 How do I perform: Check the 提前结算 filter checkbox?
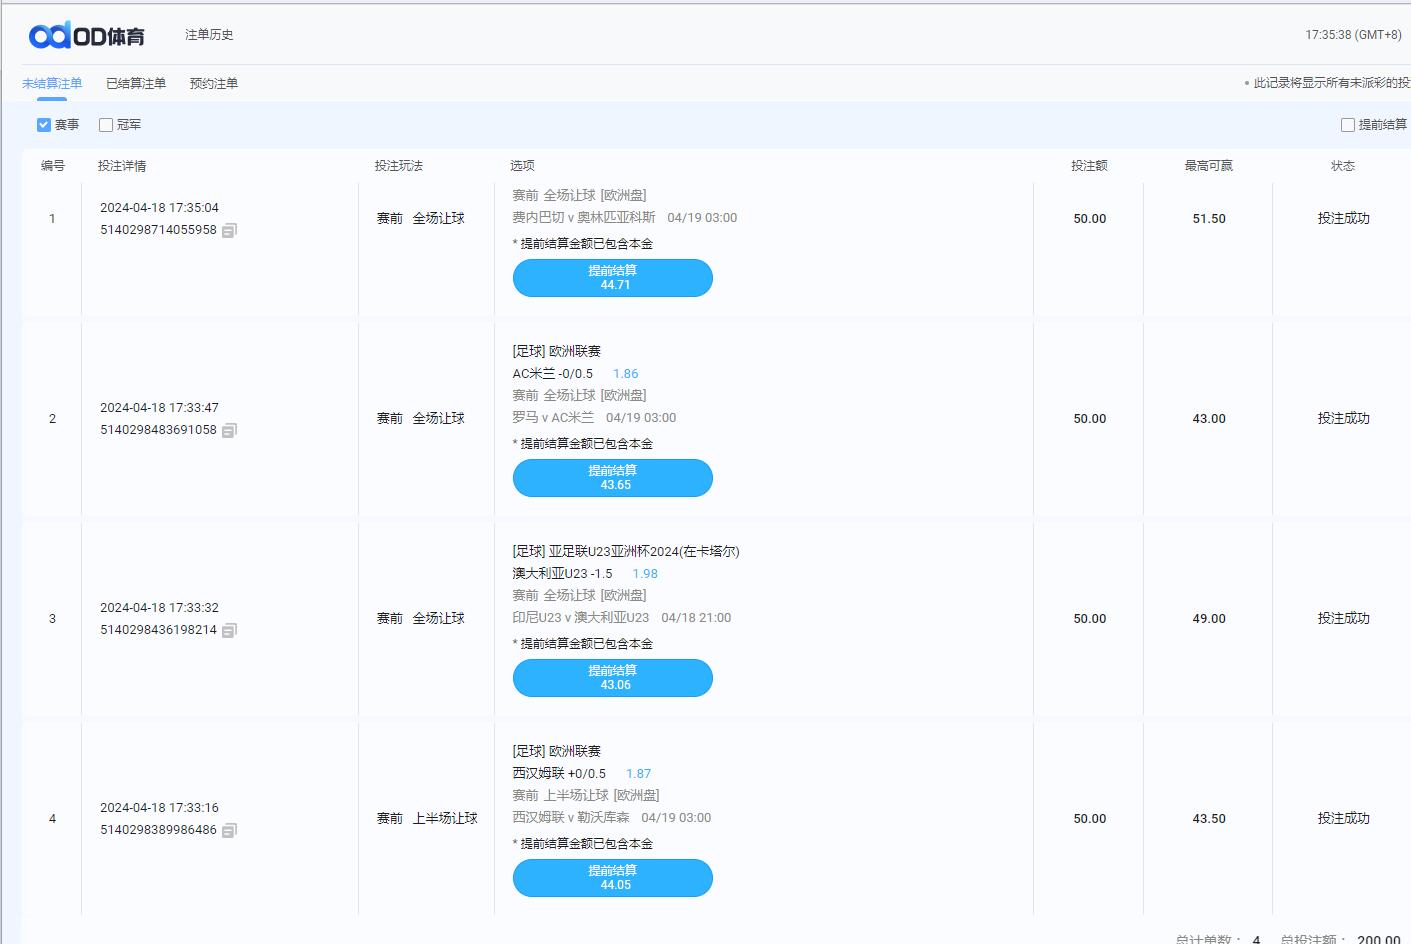(x=1347, y=125)
